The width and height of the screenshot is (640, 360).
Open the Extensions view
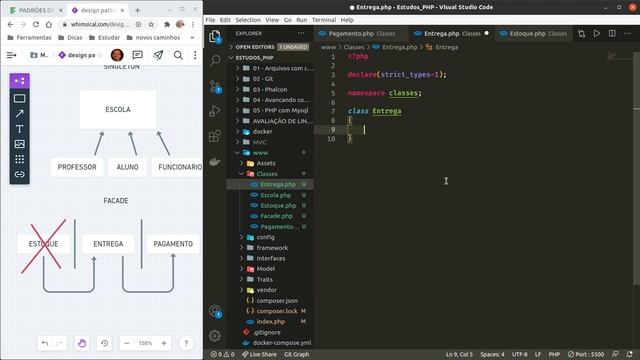(215, 136)
